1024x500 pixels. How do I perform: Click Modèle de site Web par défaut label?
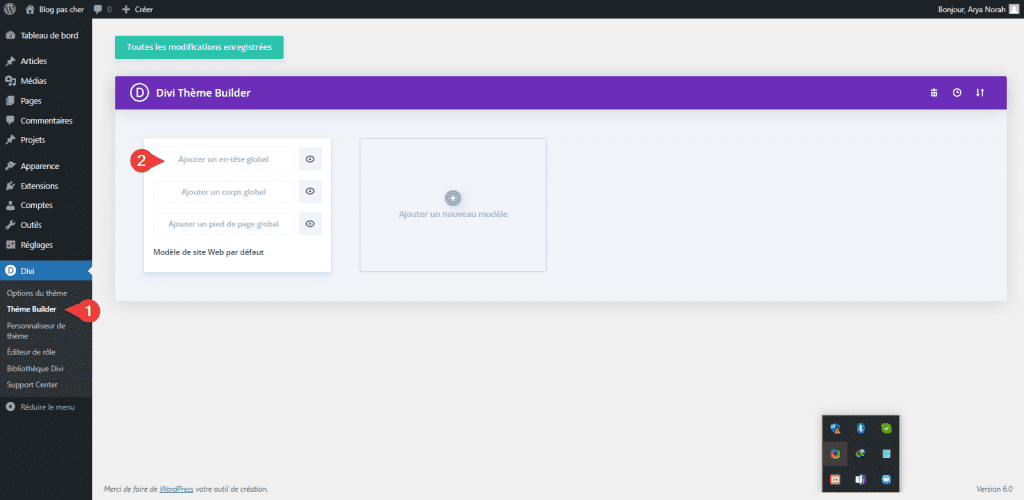coord(208,251)
